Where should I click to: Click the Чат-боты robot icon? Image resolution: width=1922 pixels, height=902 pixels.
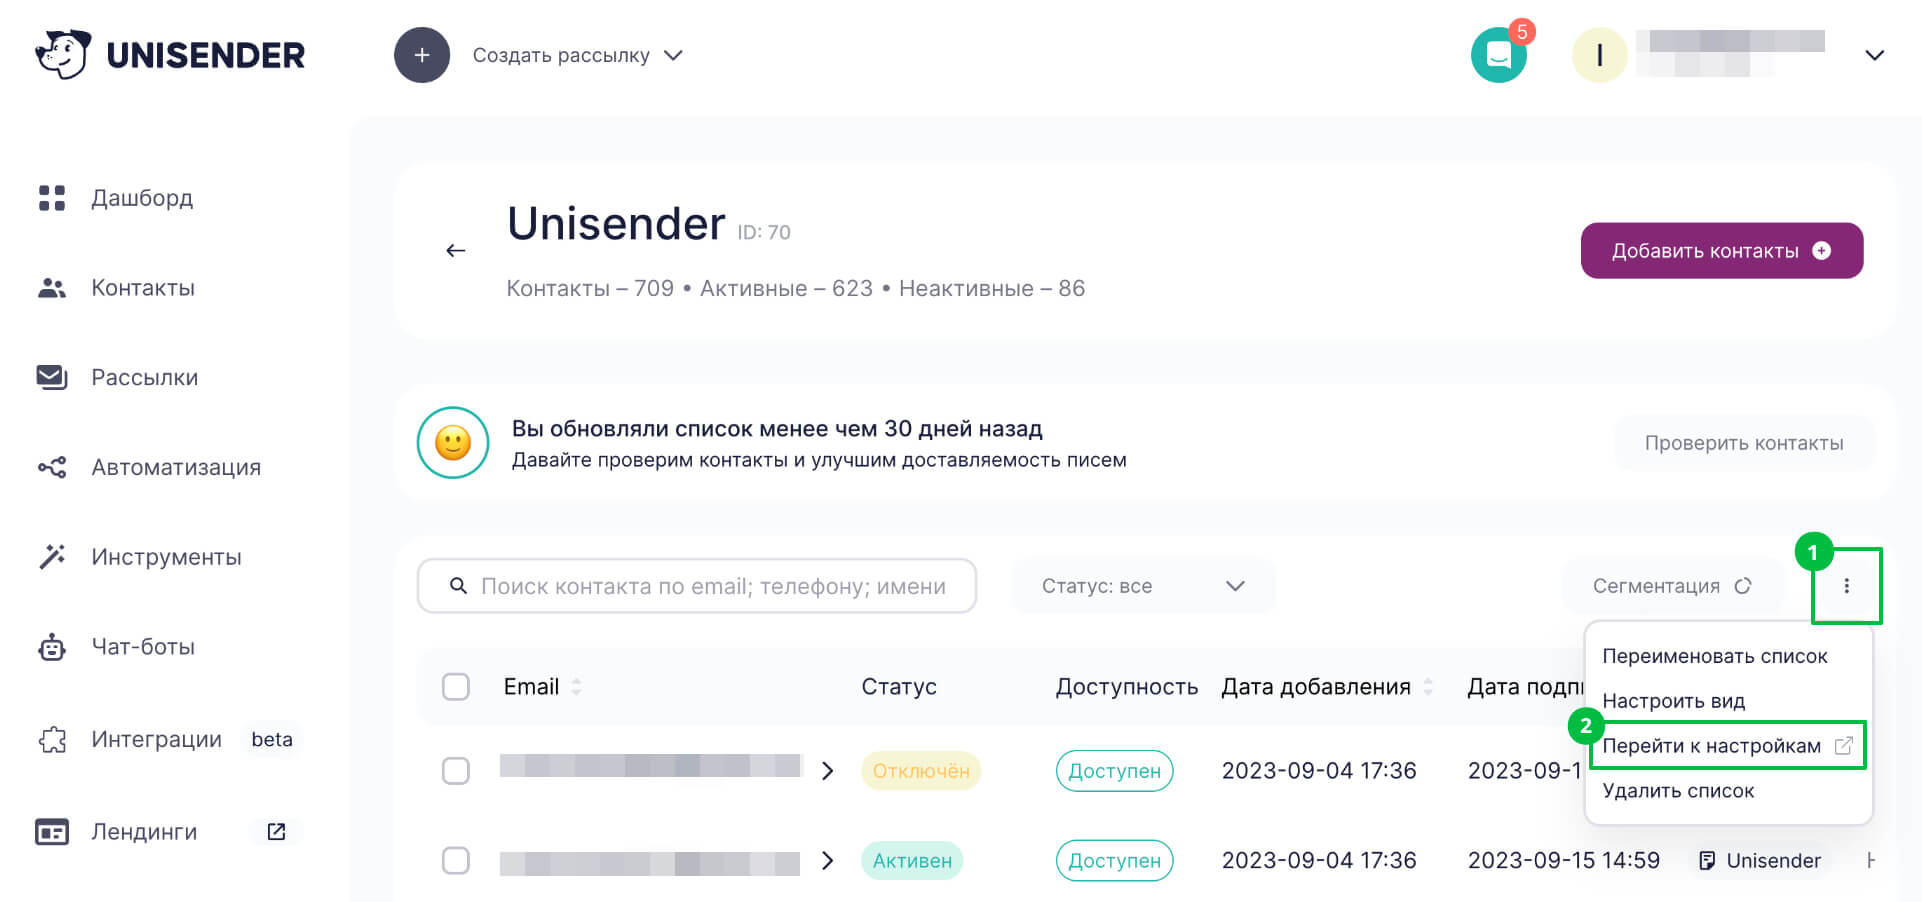coord(52,647)
